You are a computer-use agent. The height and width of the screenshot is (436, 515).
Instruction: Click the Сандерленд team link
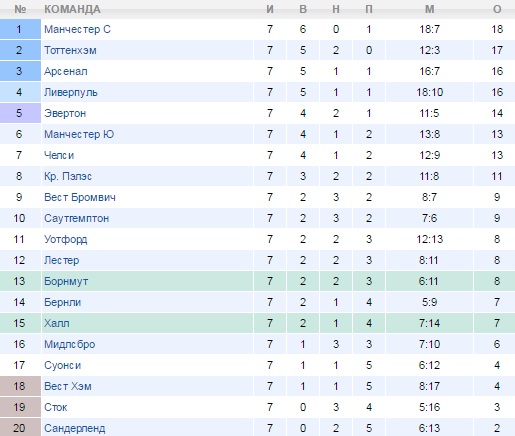(75, 429)
